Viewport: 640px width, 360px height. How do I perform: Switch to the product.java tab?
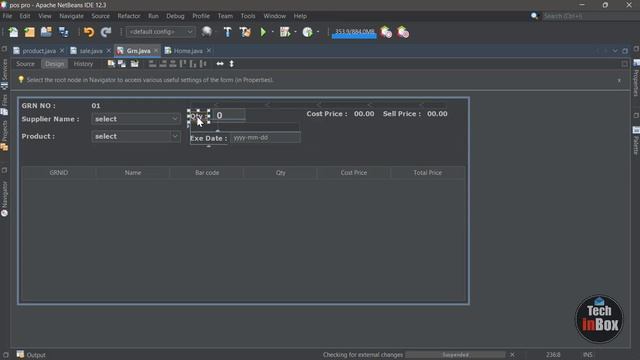pyautogui.click(x=39, y=51)
